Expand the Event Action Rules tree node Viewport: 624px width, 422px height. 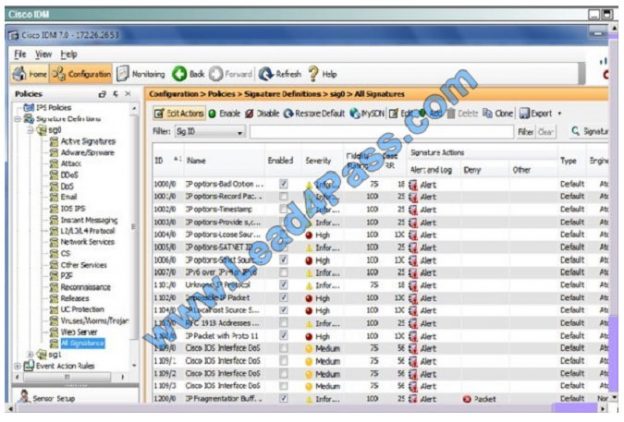[17, 365]
